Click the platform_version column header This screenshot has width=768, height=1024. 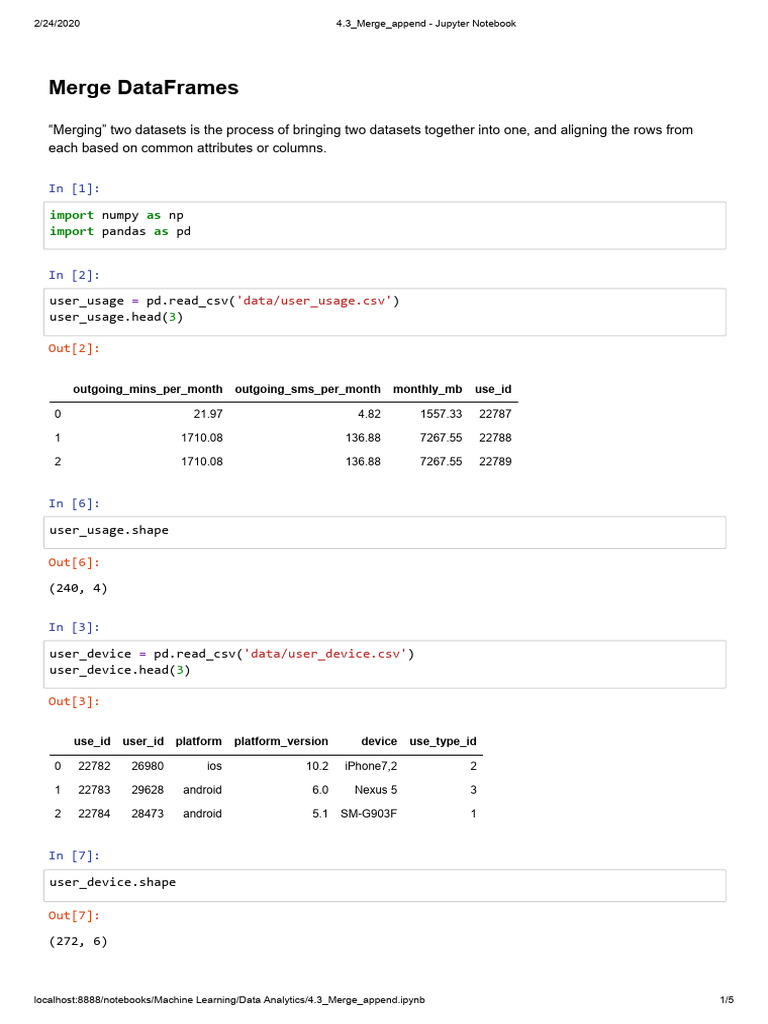(x=280, y=742)
